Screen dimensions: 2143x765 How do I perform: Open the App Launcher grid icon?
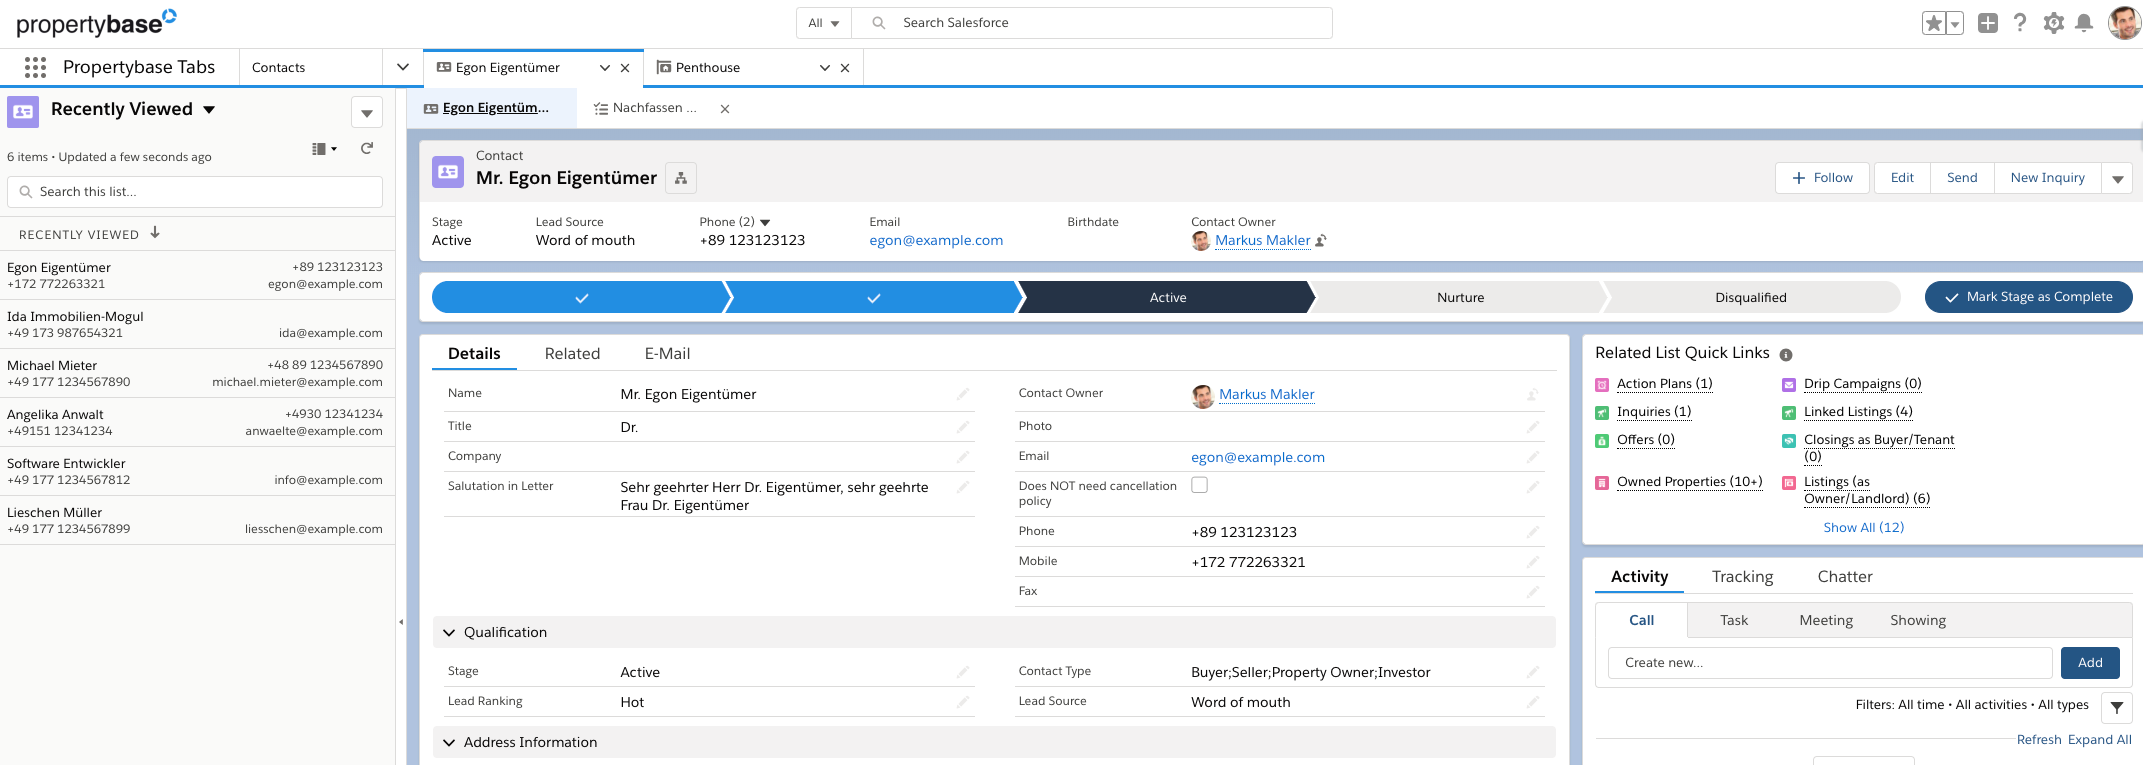[35, 67]
